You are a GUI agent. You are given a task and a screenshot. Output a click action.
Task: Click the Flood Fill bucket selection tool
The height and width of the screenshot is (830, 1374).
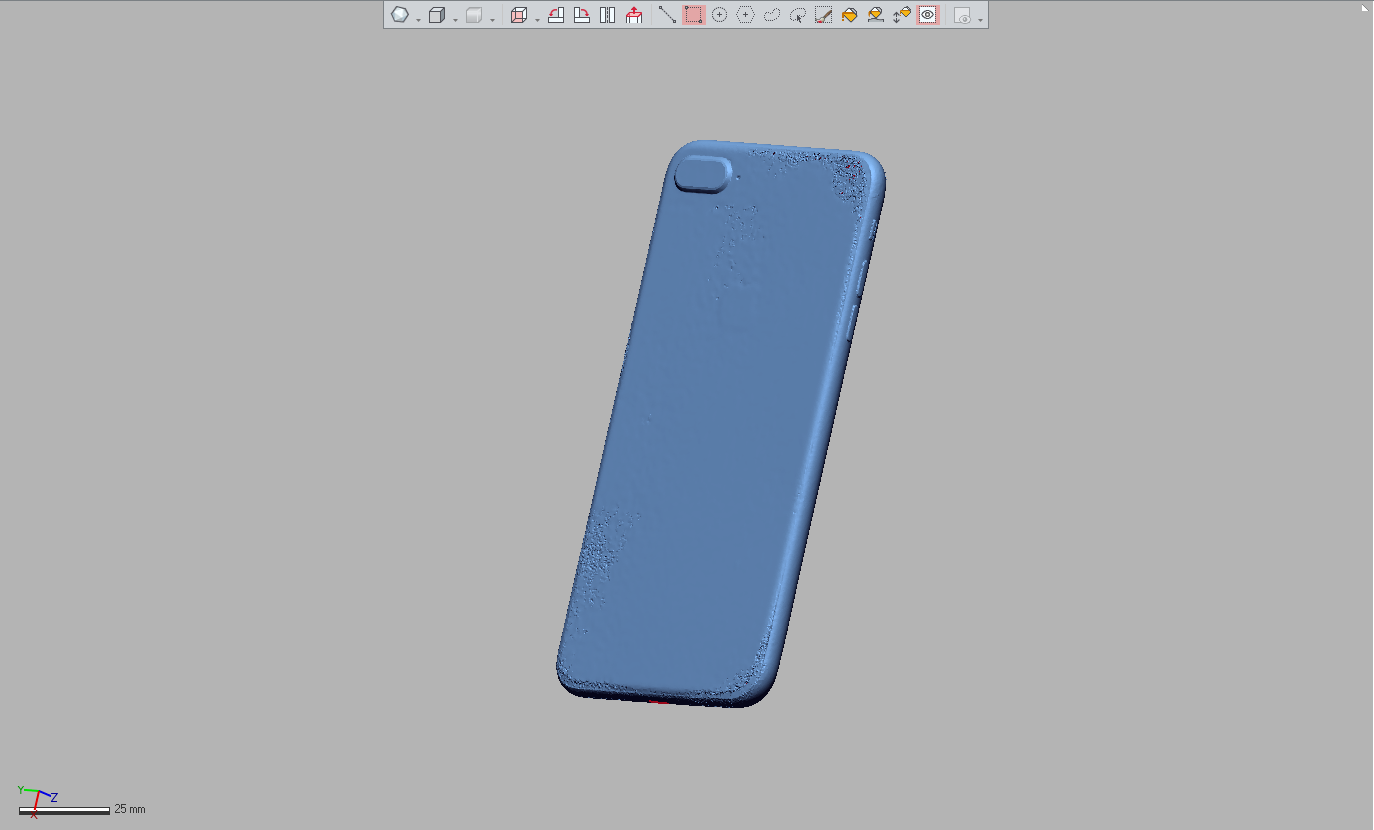pyautogui.click(x=849, y=15)
